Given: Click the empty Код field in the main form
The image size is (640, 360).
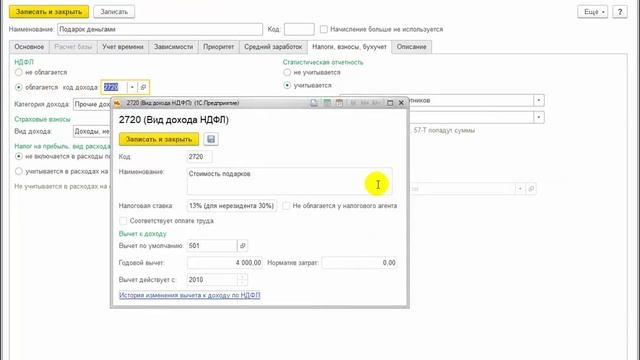Looking at the screenshot, I should [x=299, y=29].
